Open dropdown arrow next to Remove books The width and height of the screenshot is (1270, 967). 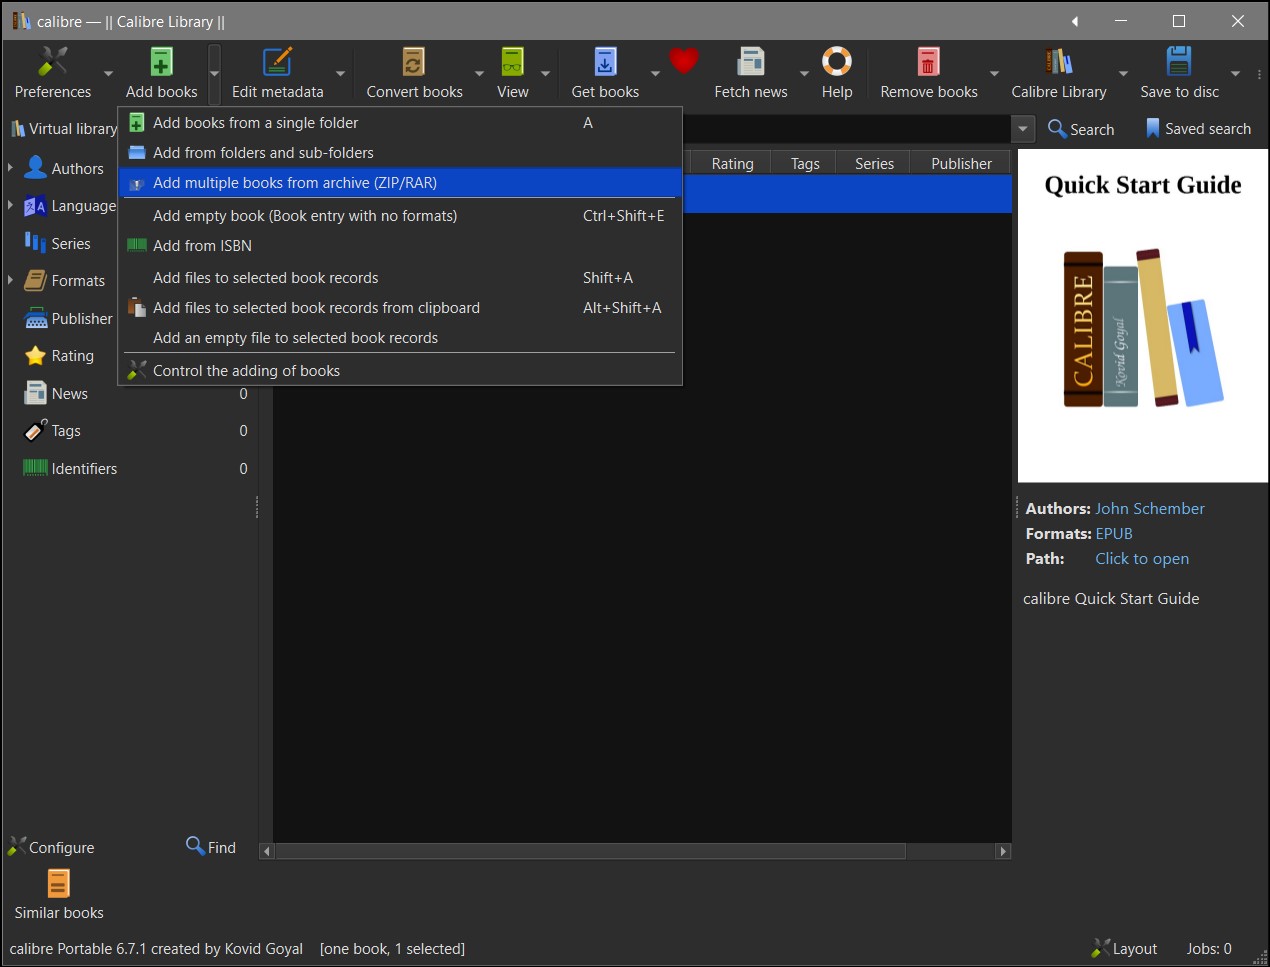[994, 73]
